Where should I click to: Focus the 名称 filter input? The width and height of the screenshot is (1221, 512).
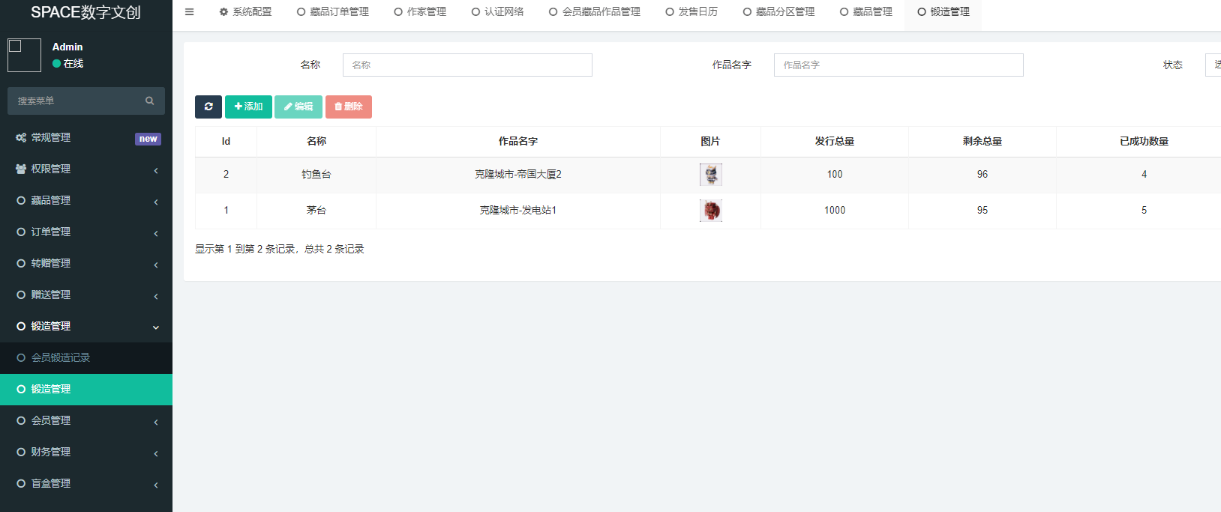coord(467,65)
